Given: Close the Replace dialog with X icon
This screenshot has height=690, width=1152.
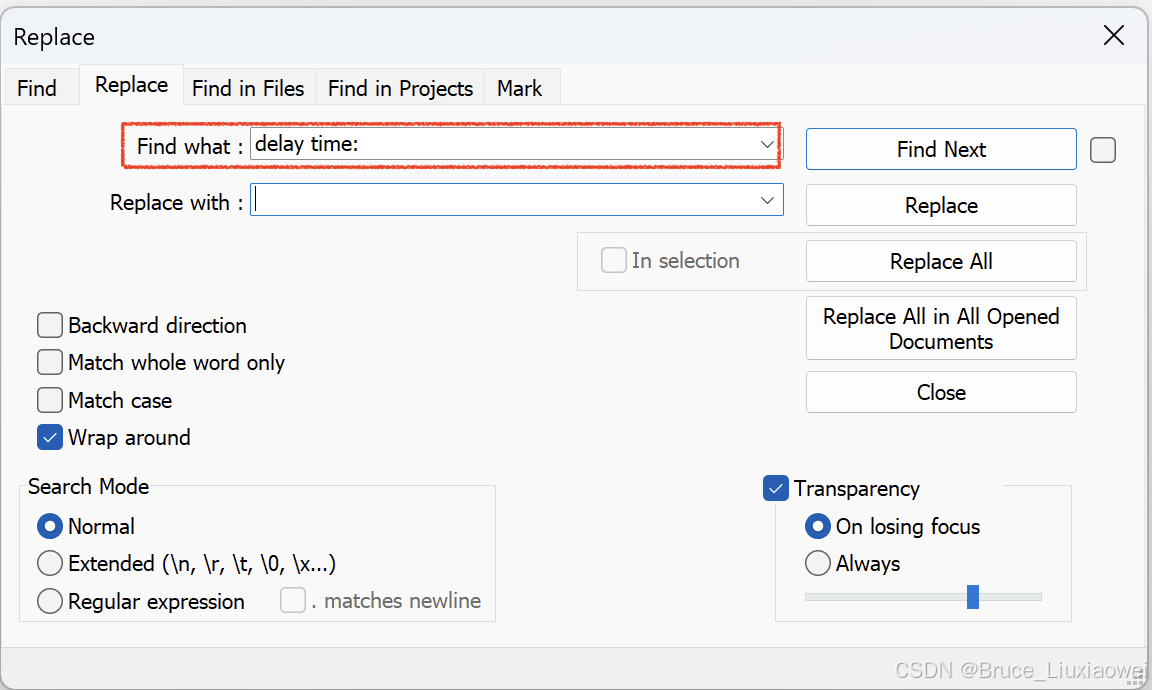Looking at the screenshot, I should click(1113, 37).
